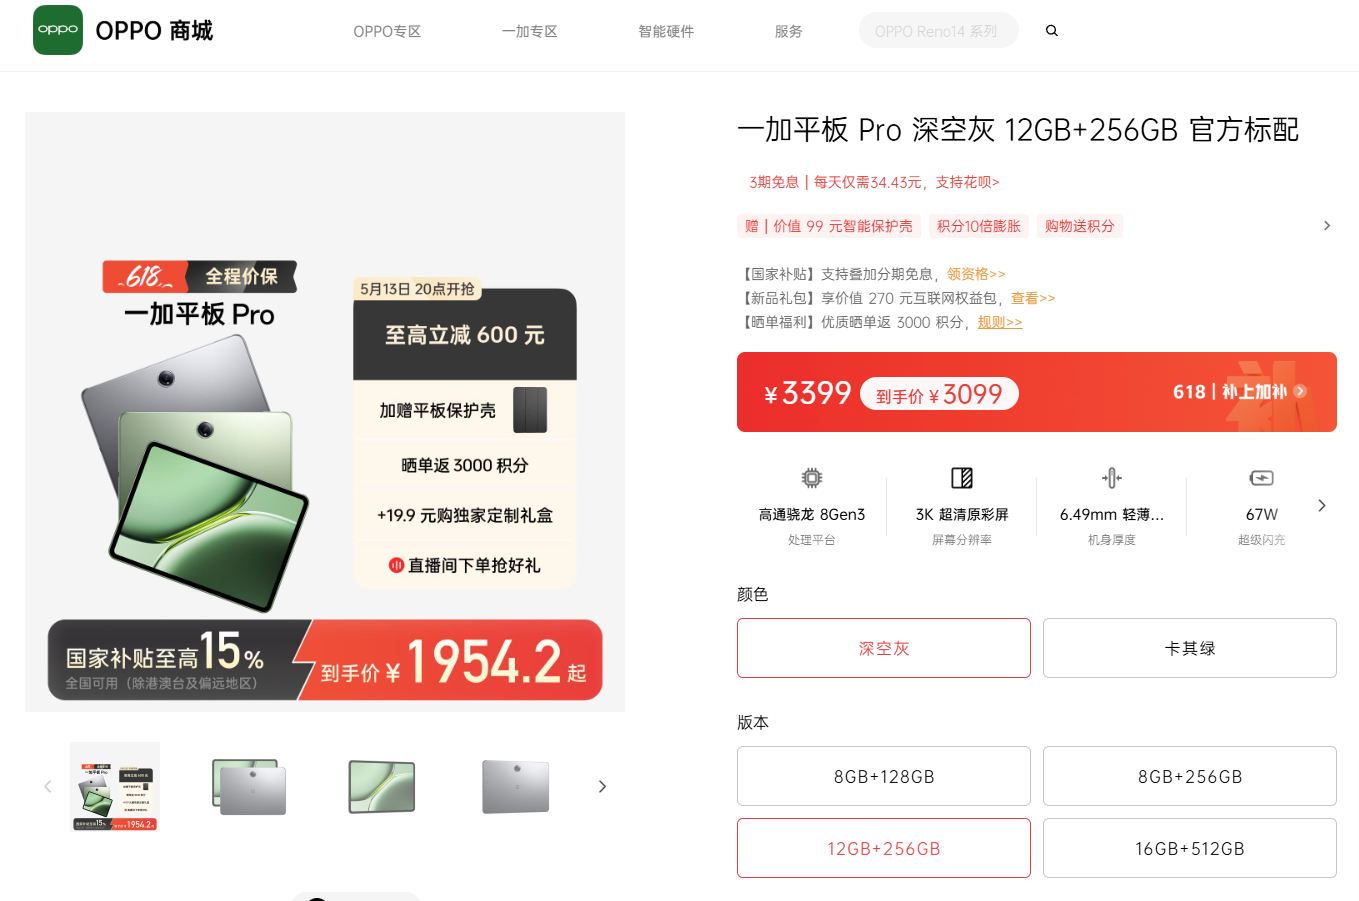Open the OPPO专区 menu
This screenshot has height=901, width=1359.
[387, 31]
